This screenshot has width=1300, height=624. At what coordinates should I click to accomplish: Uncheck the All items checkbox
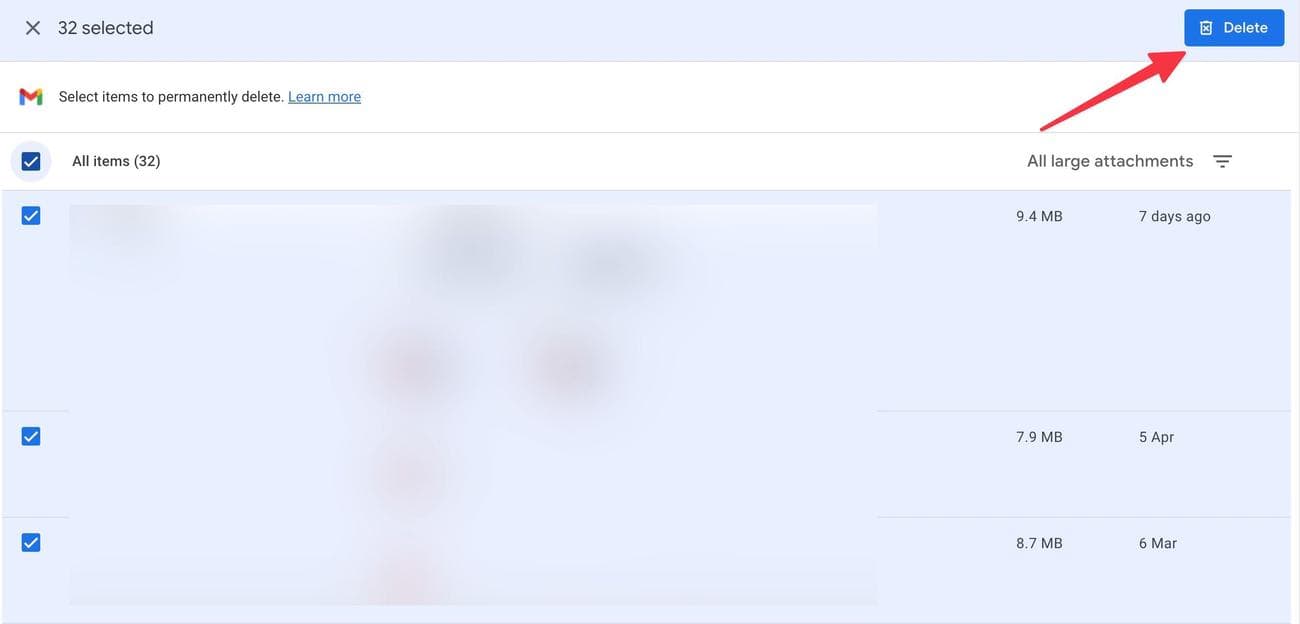[31, 161]
